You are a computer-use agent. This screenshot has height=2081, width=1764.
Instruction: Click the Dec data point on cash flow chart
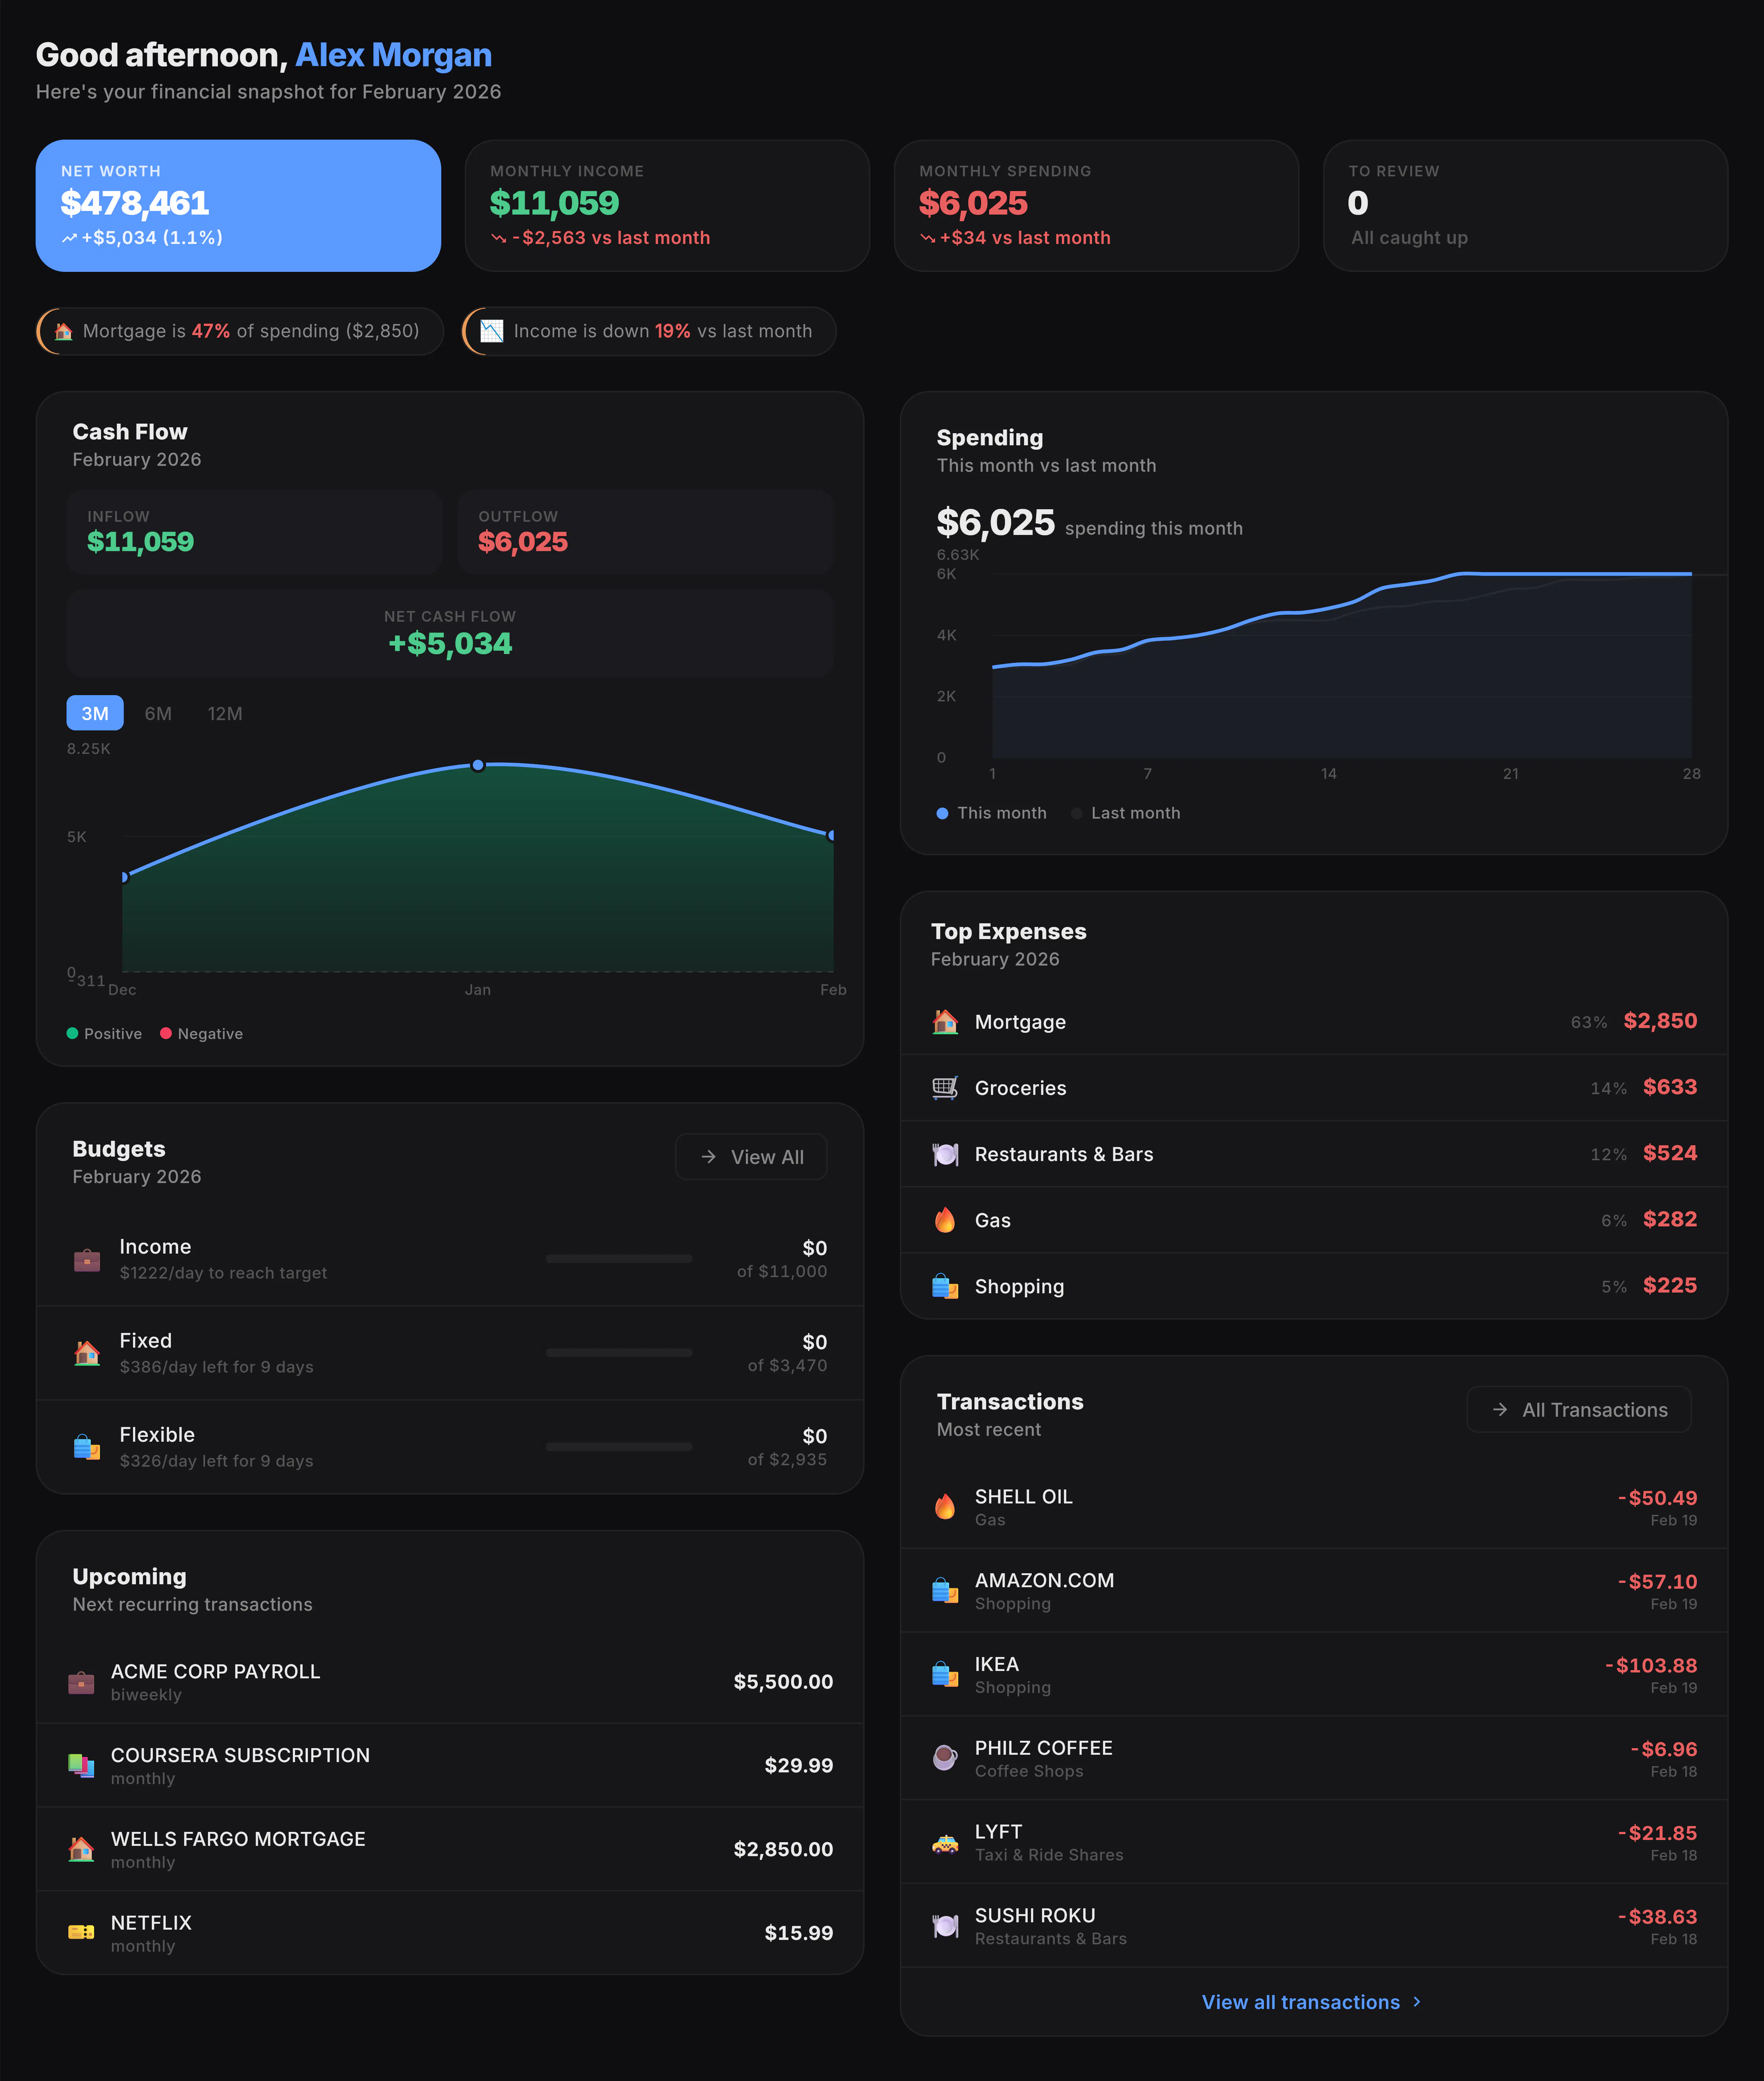click(x=124, y=877)
